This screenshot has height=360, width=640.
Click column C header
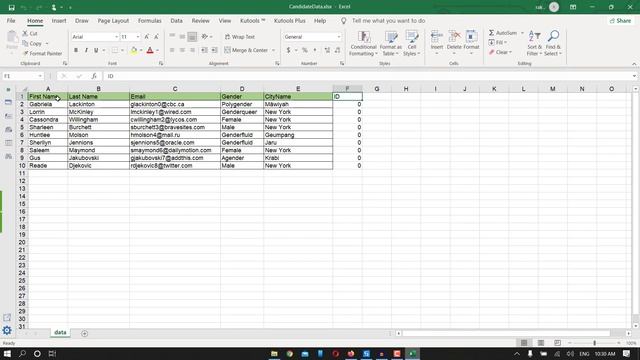pyautogui.click(x=175, y=89)
